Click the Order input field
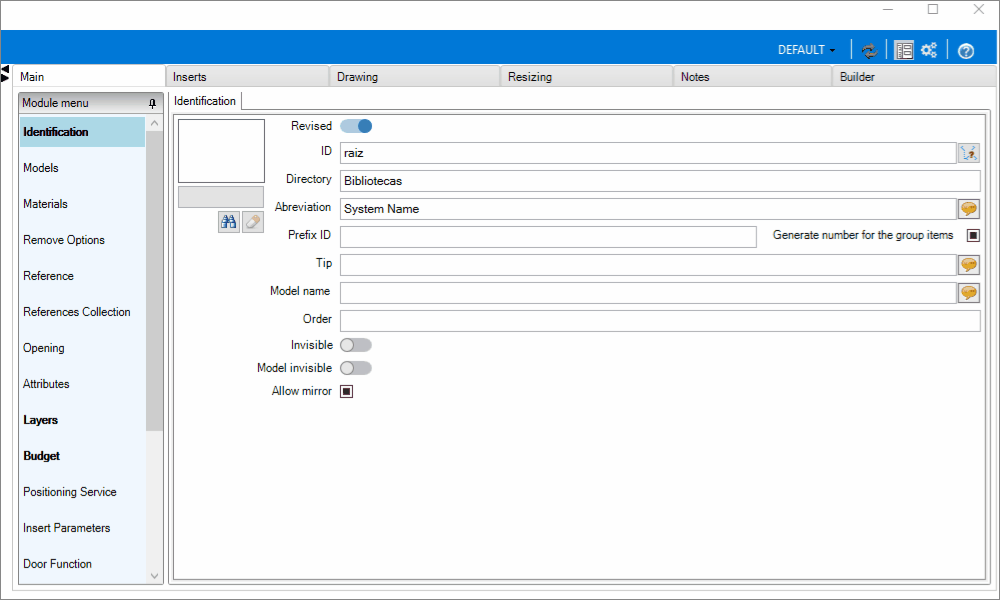Screen dimensions: 1000x600 [660, 321]
